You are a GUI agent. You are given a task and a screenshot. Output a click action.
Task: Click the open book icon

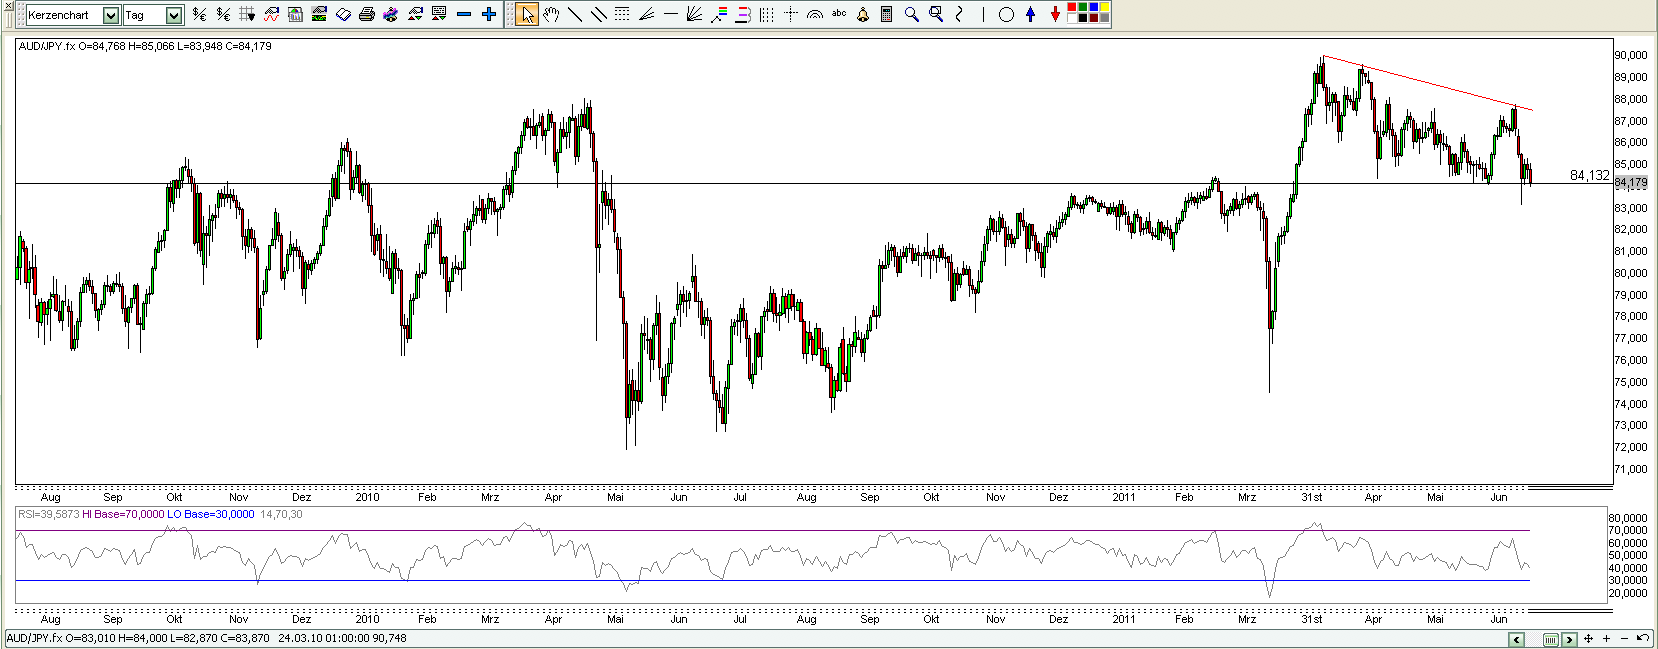tap(343, 14)
